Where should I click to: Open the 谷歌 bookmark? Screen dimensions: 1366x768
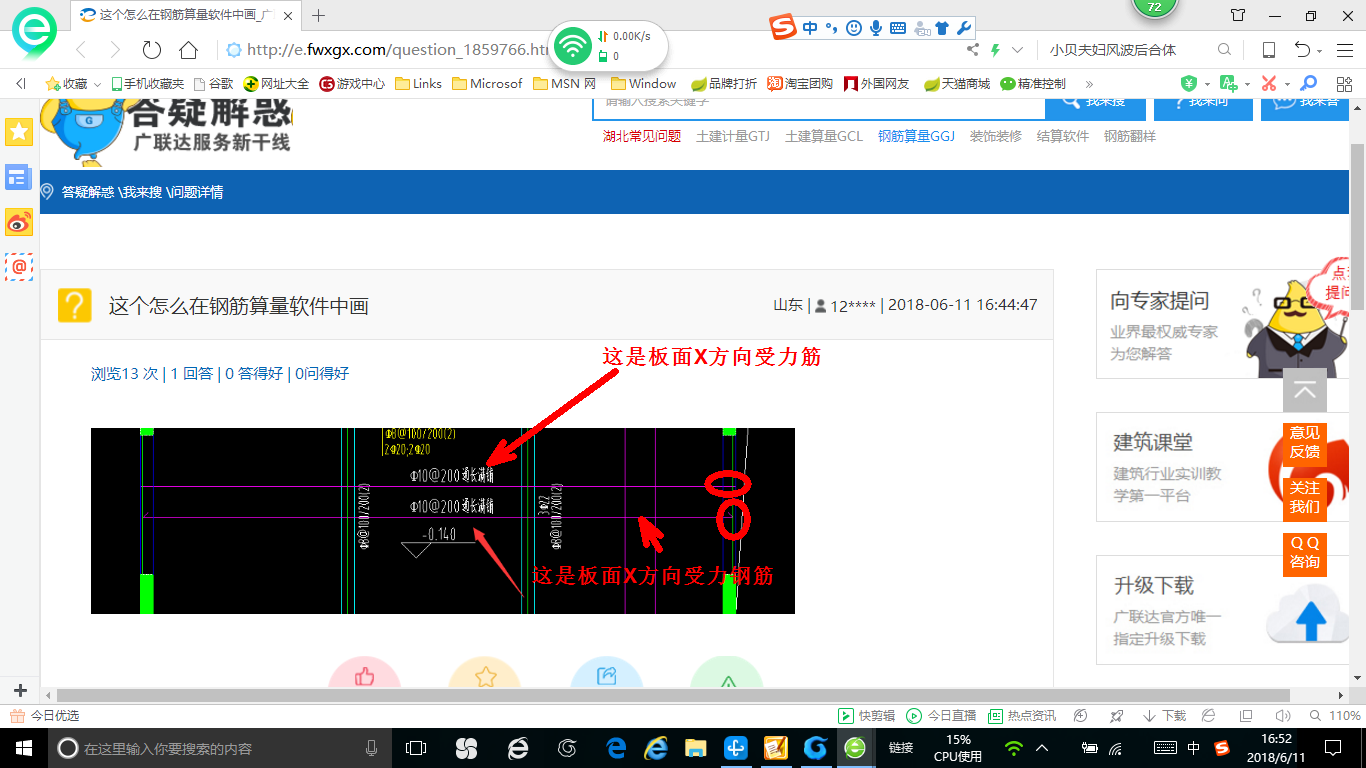[213, 84]
